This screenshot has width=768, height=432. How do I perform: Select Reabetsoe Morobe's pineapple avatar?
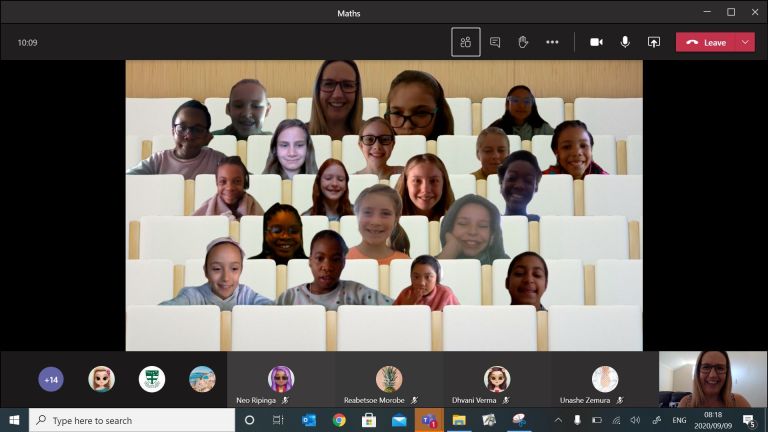[x=389, y=379]
